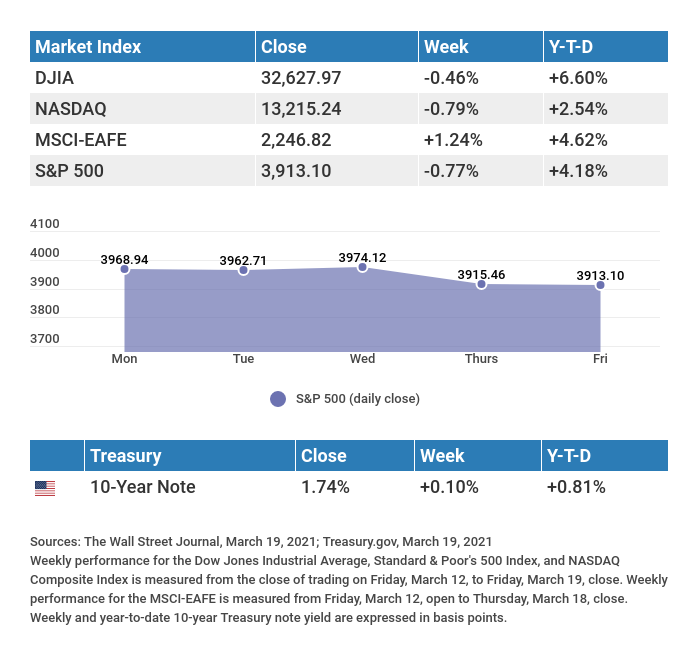Click Thursday's 3915.46 data point
700x658 pixels.
point(481,285)
